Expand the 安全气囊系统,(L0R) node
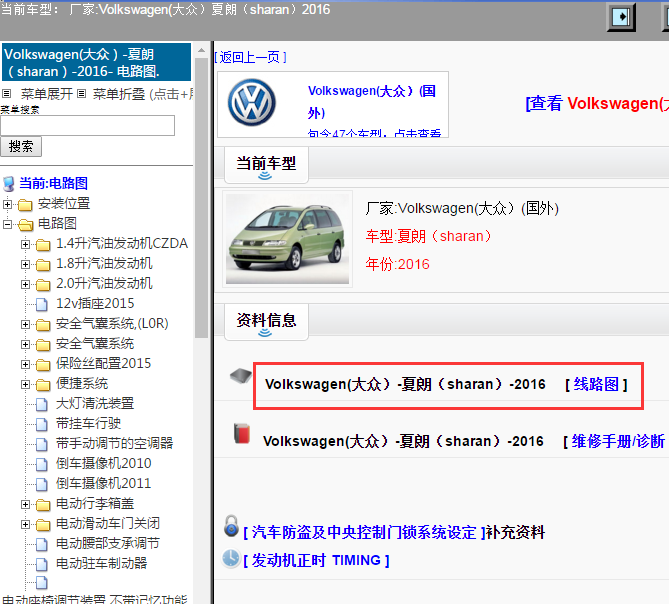 pos(25,325)
